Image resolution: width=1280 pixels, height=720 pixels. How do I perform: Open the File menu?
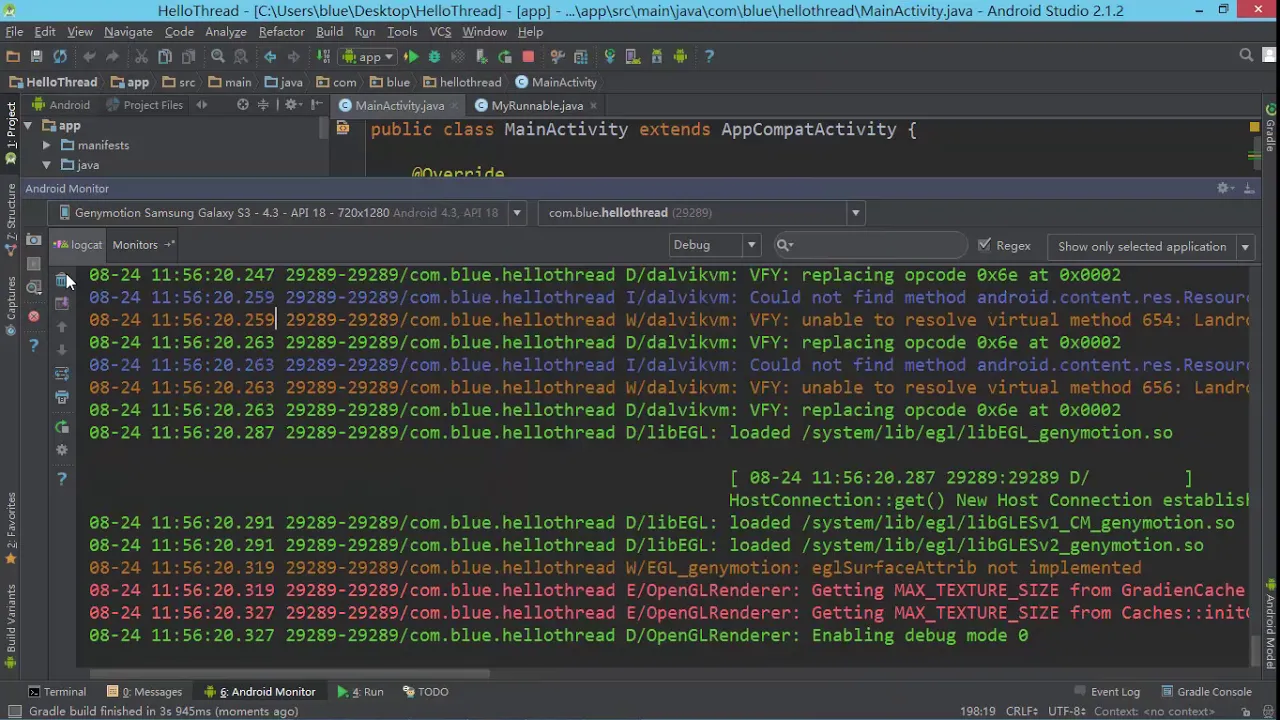pos(14,32)
